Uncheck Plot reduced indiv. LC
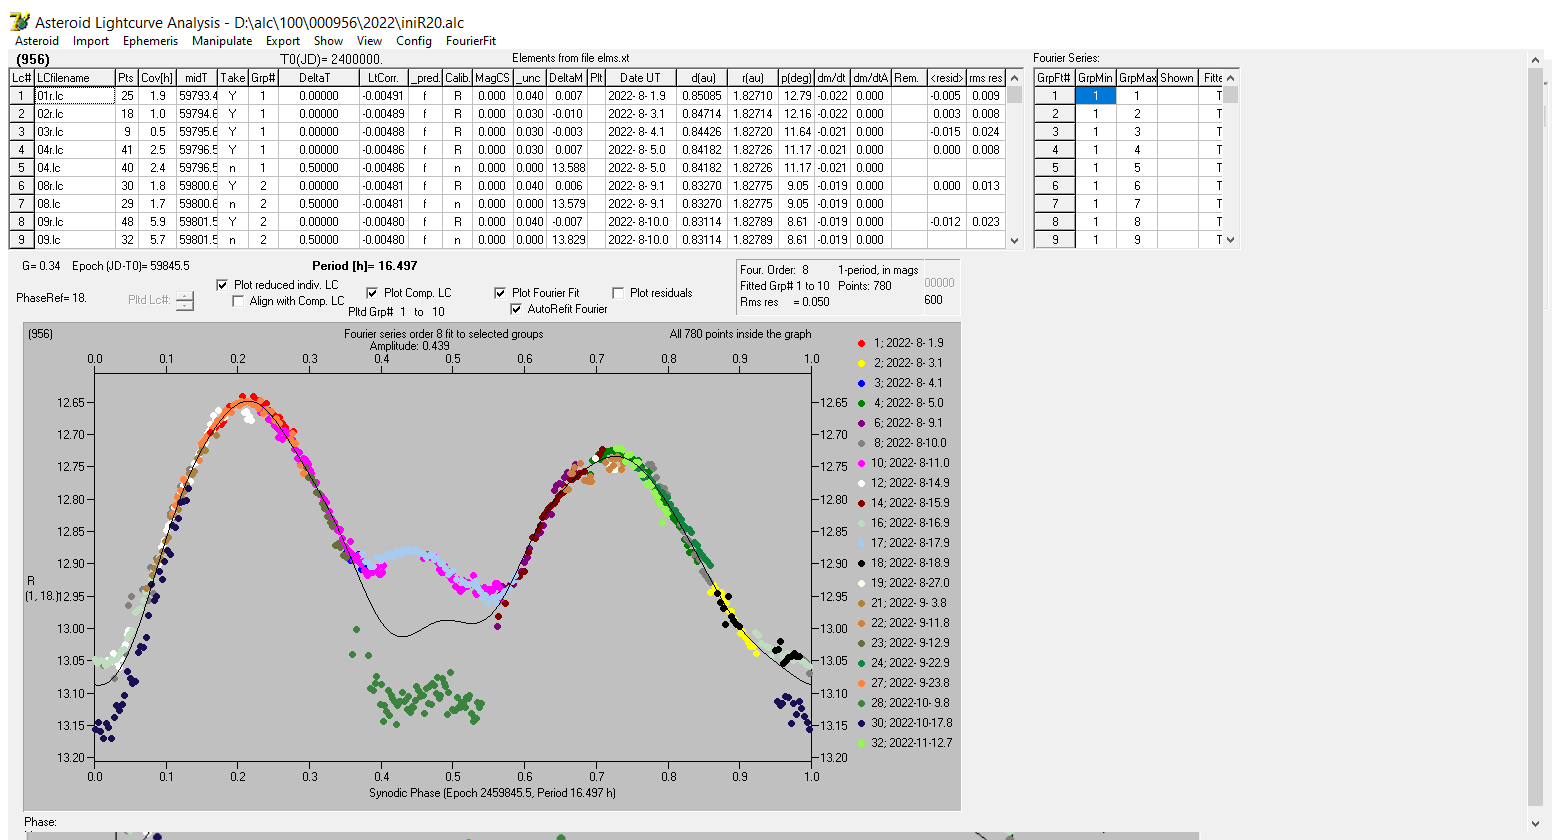Viewport: 1552px width, 840px height. coord(222,285)
